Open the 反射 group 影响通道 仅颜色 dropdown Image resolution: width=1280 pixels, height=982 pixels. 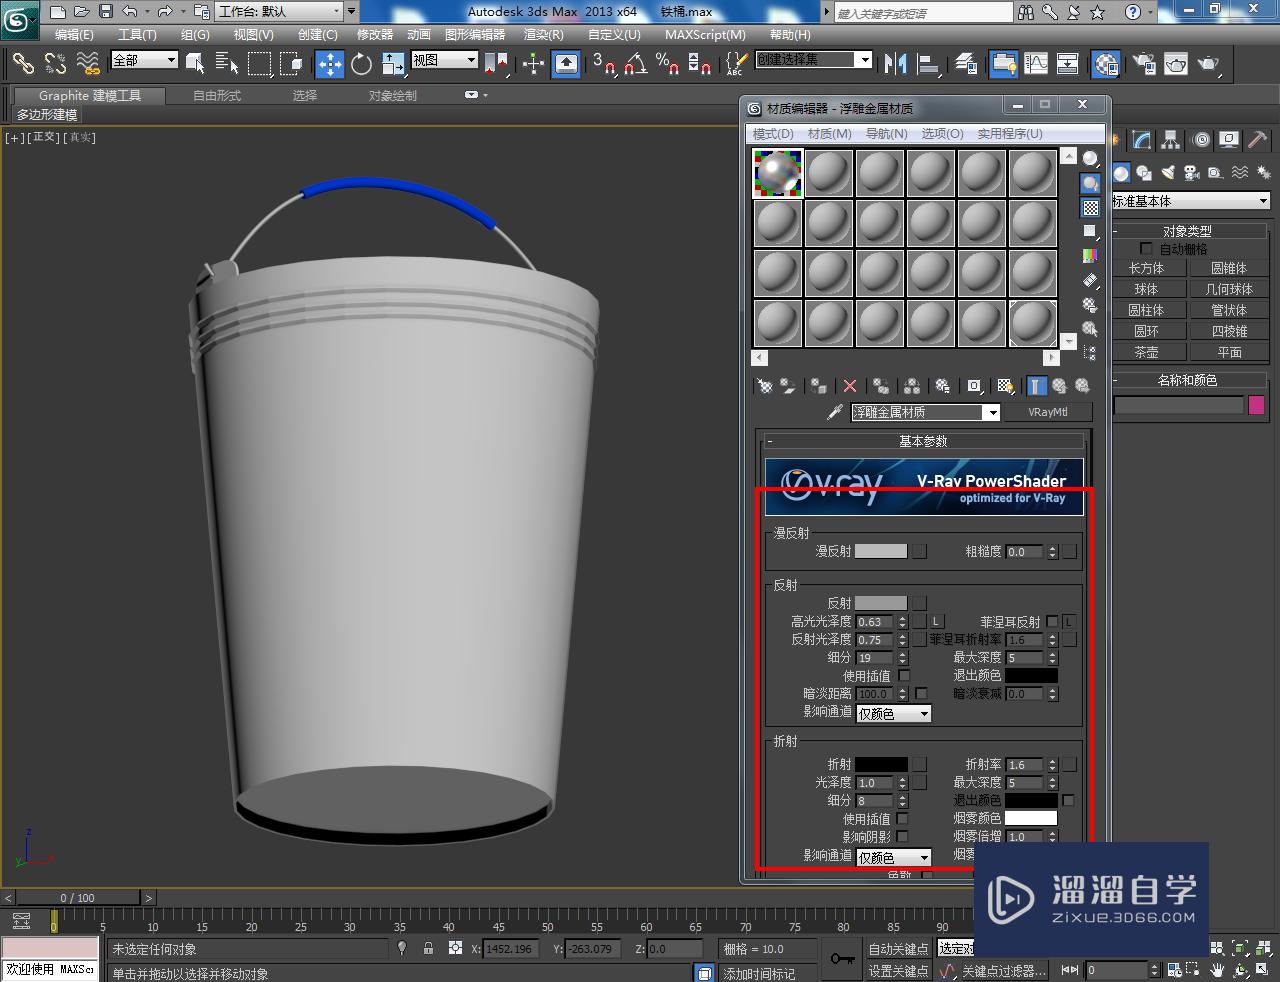894,714
